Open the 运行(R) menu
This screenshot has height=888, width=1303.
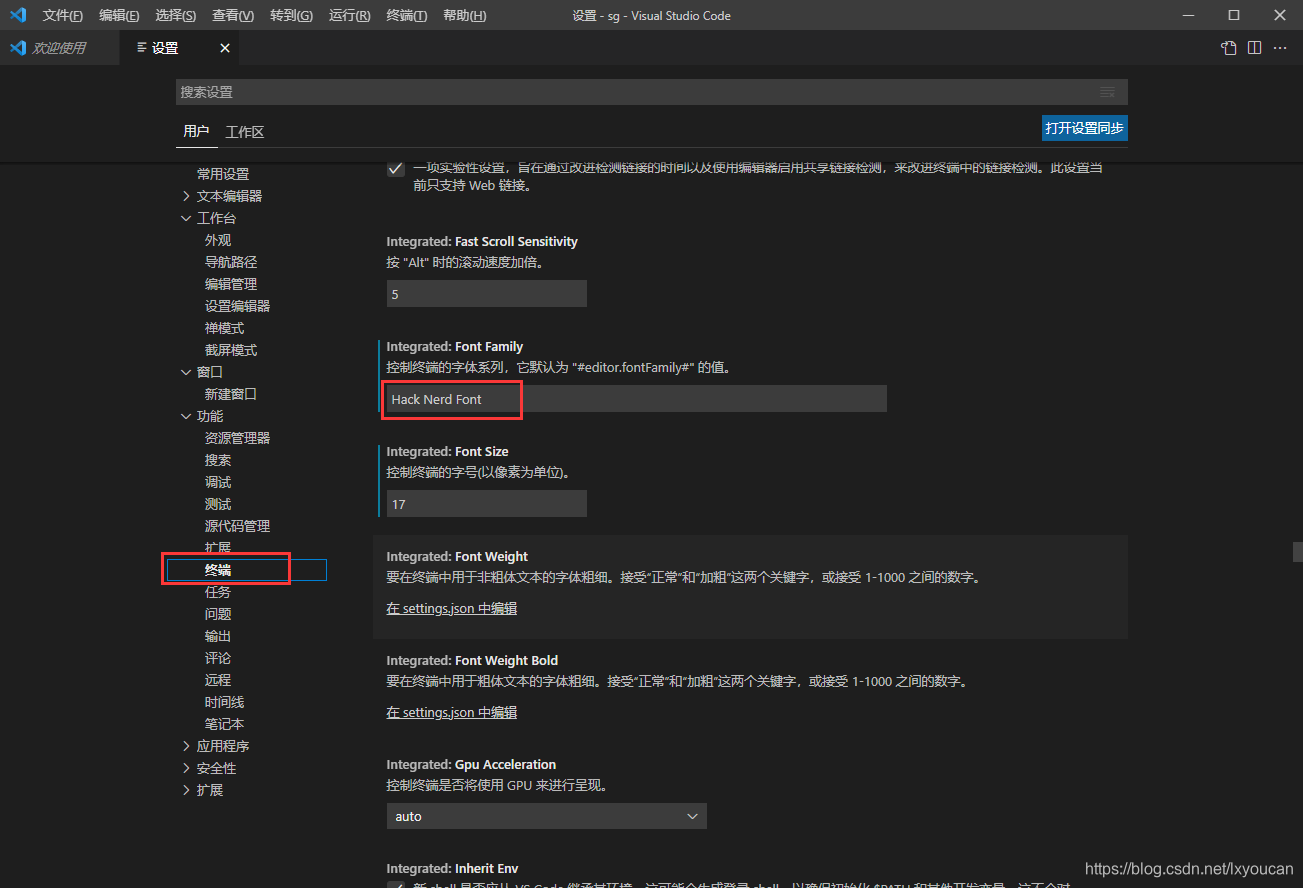pyautogui.click(x=349, y=16)
